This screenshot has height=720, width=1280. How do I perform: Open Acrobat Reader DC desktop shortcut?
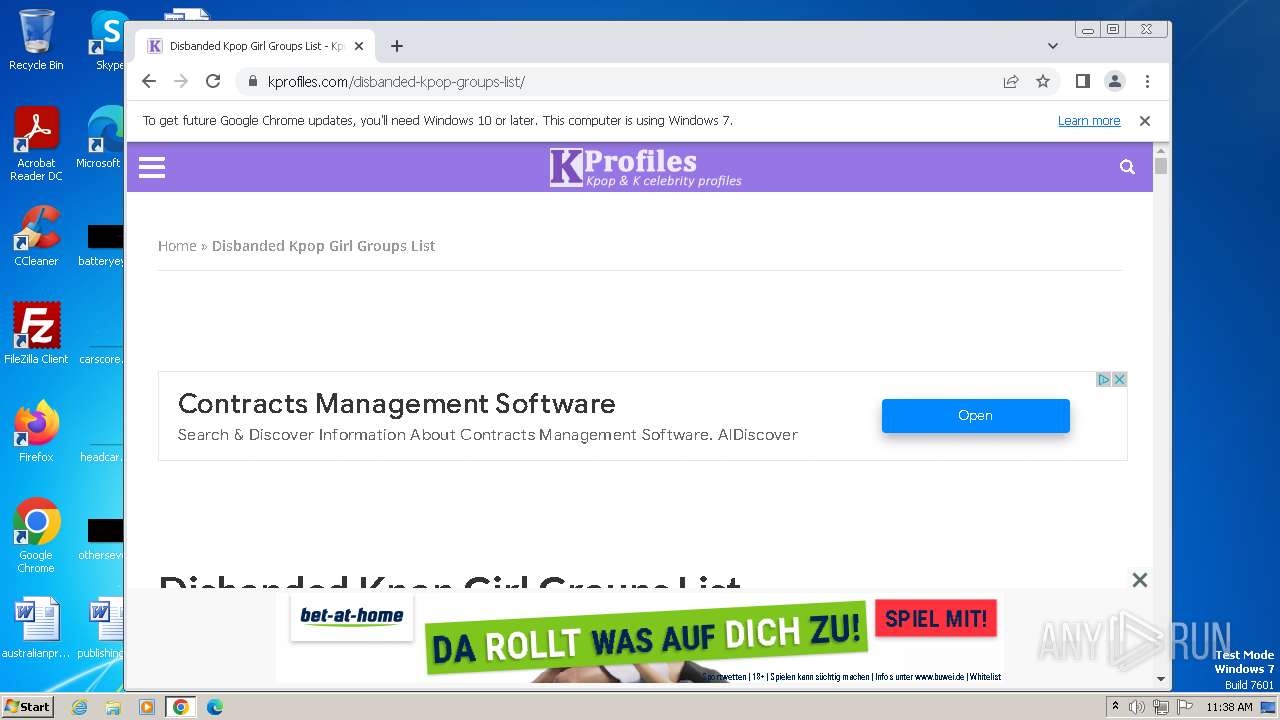click(36, 144)
